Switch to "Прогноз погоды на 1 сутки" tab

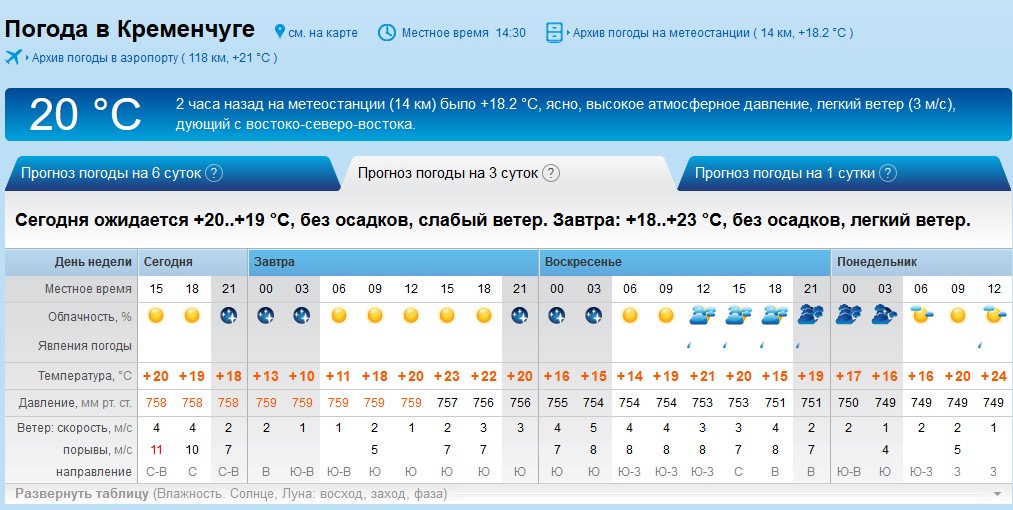point(784,173)
